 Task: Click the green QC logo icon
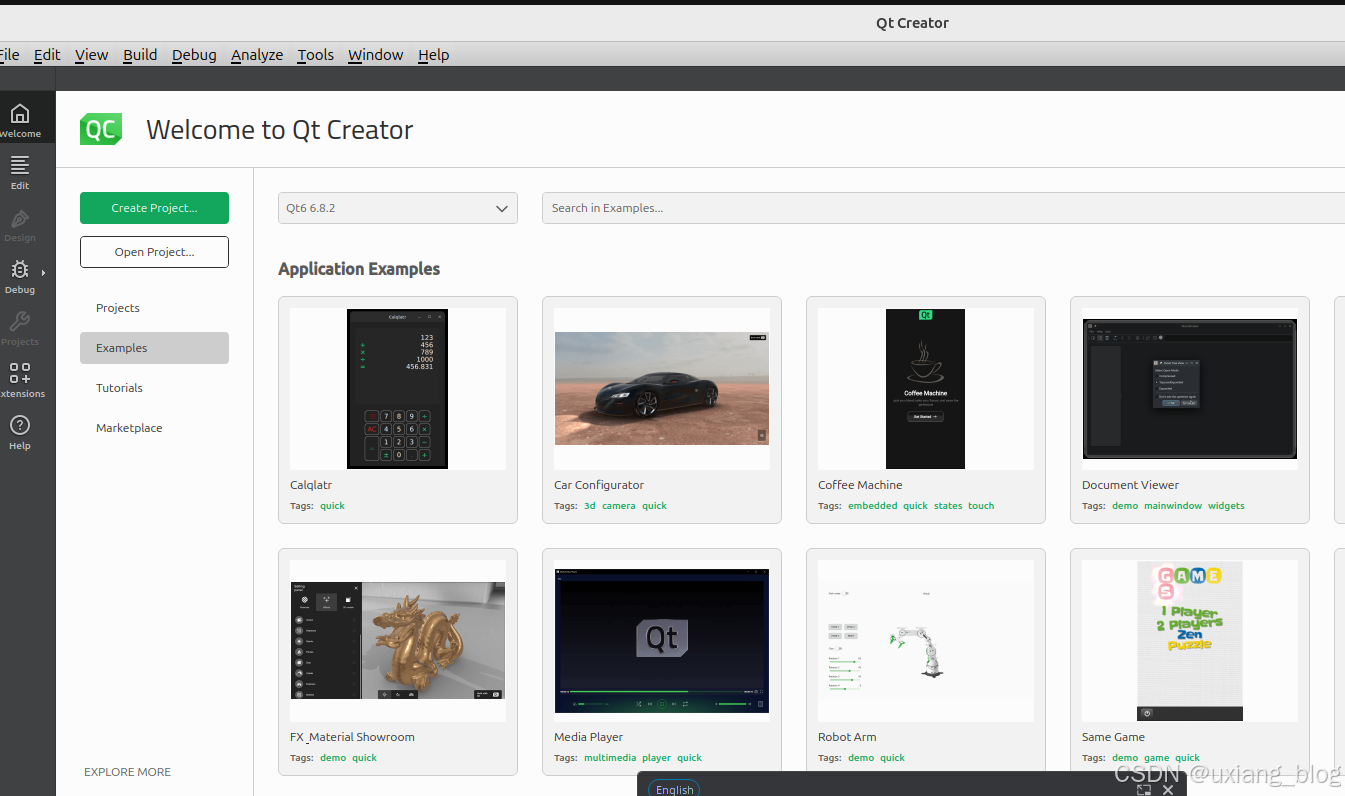(101, 129)
